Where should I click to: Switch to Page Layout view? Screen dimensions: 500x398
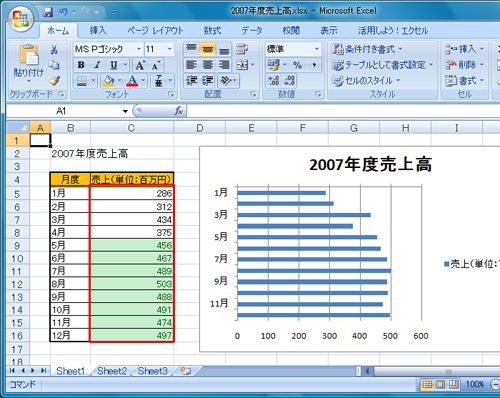tap(440, 385)
